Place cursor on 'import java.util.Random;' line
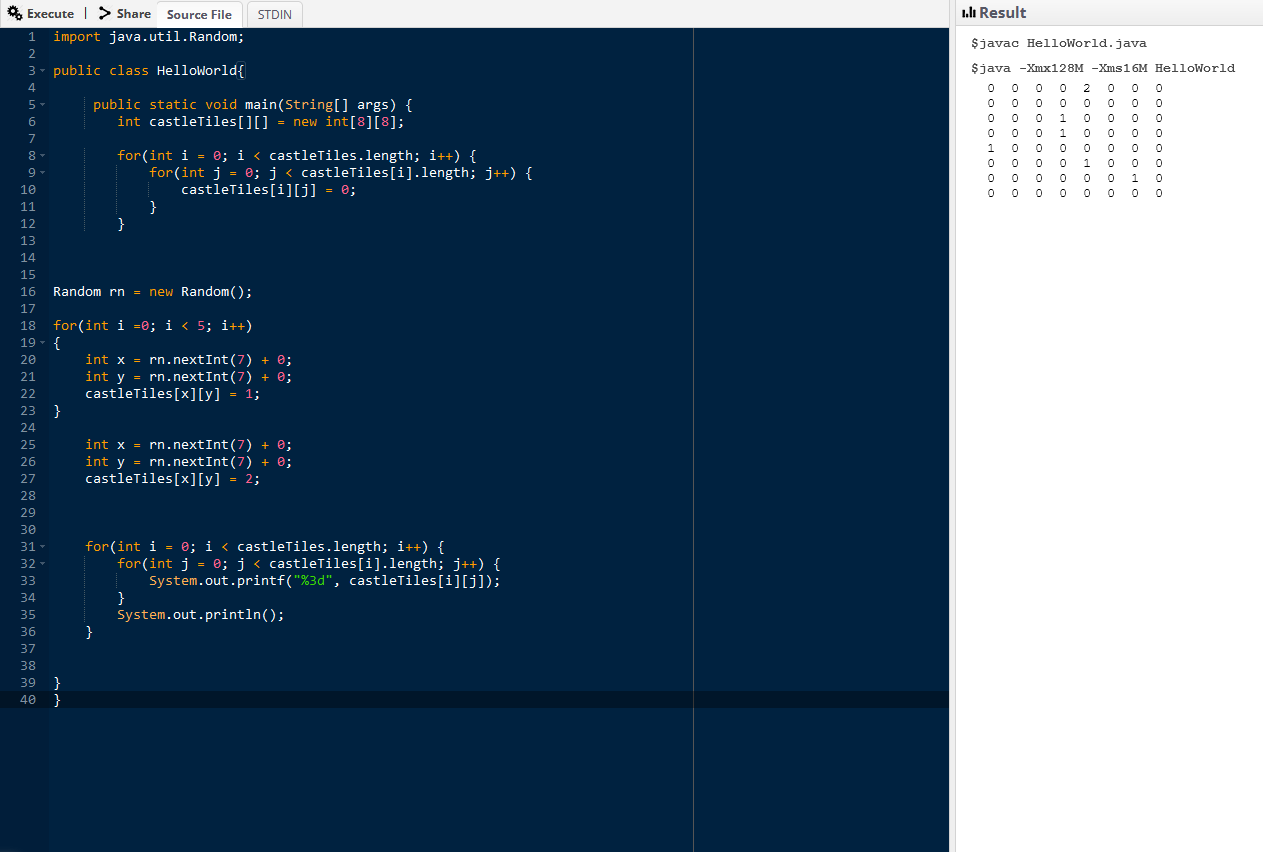1263x852 pixels. click(149, 37)
